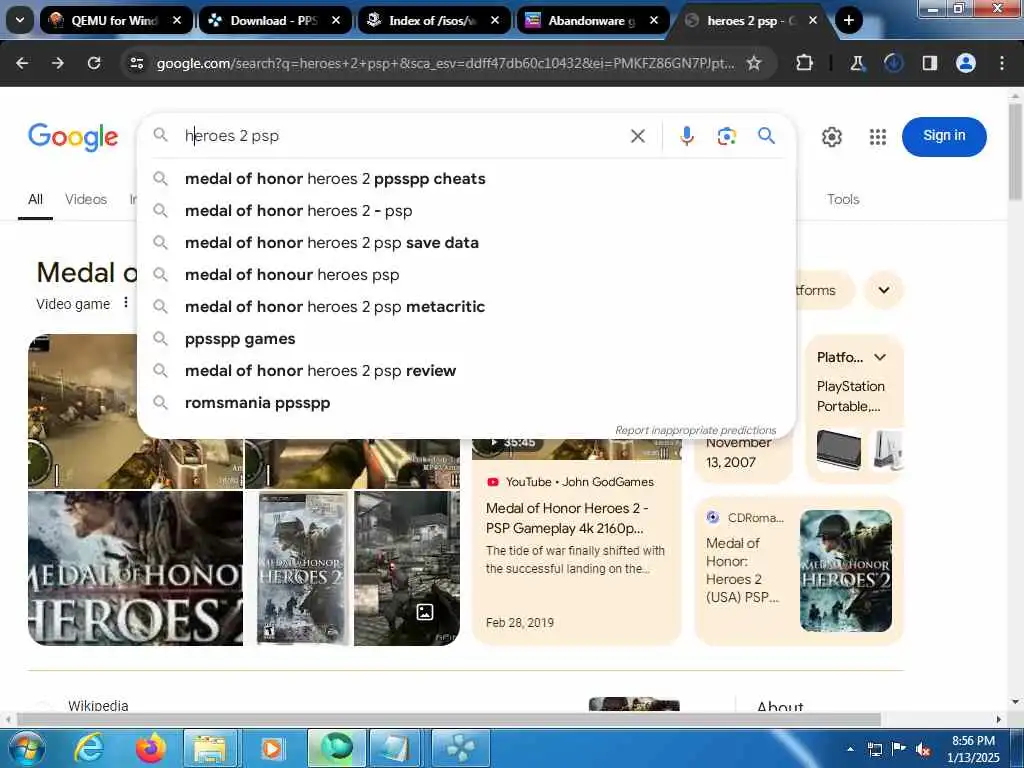Select the All results tab
The image size is (1024, 768).
pos(35,199)
